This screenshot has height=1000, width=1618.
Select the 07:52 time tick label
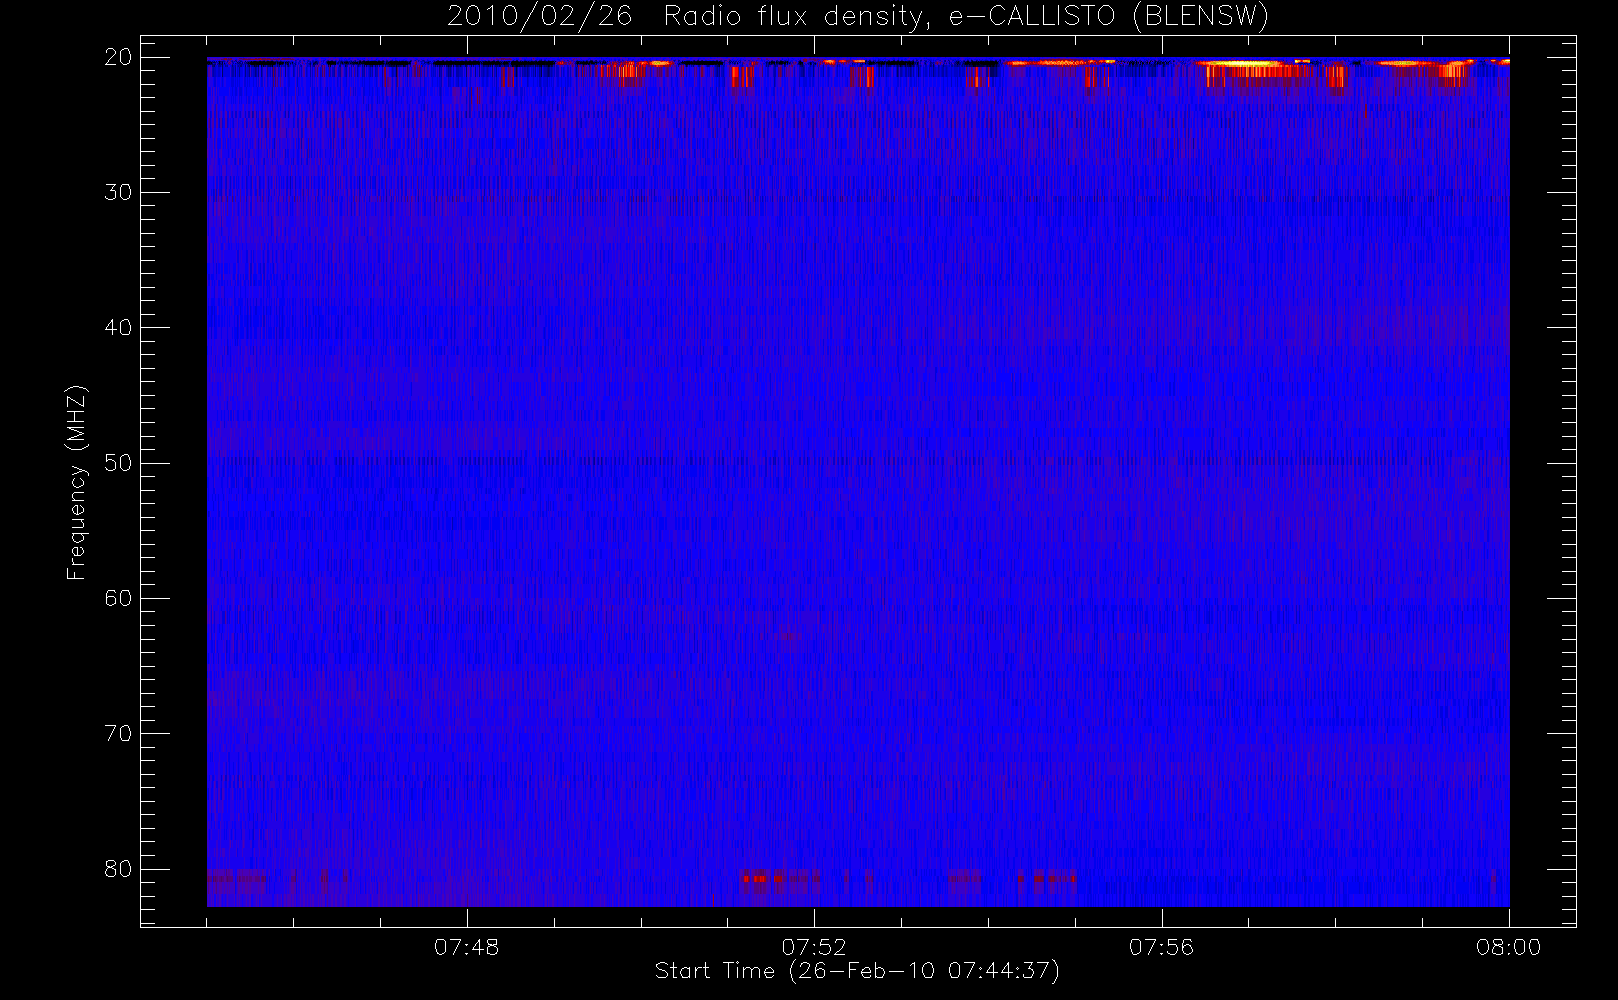click(814, 947)
